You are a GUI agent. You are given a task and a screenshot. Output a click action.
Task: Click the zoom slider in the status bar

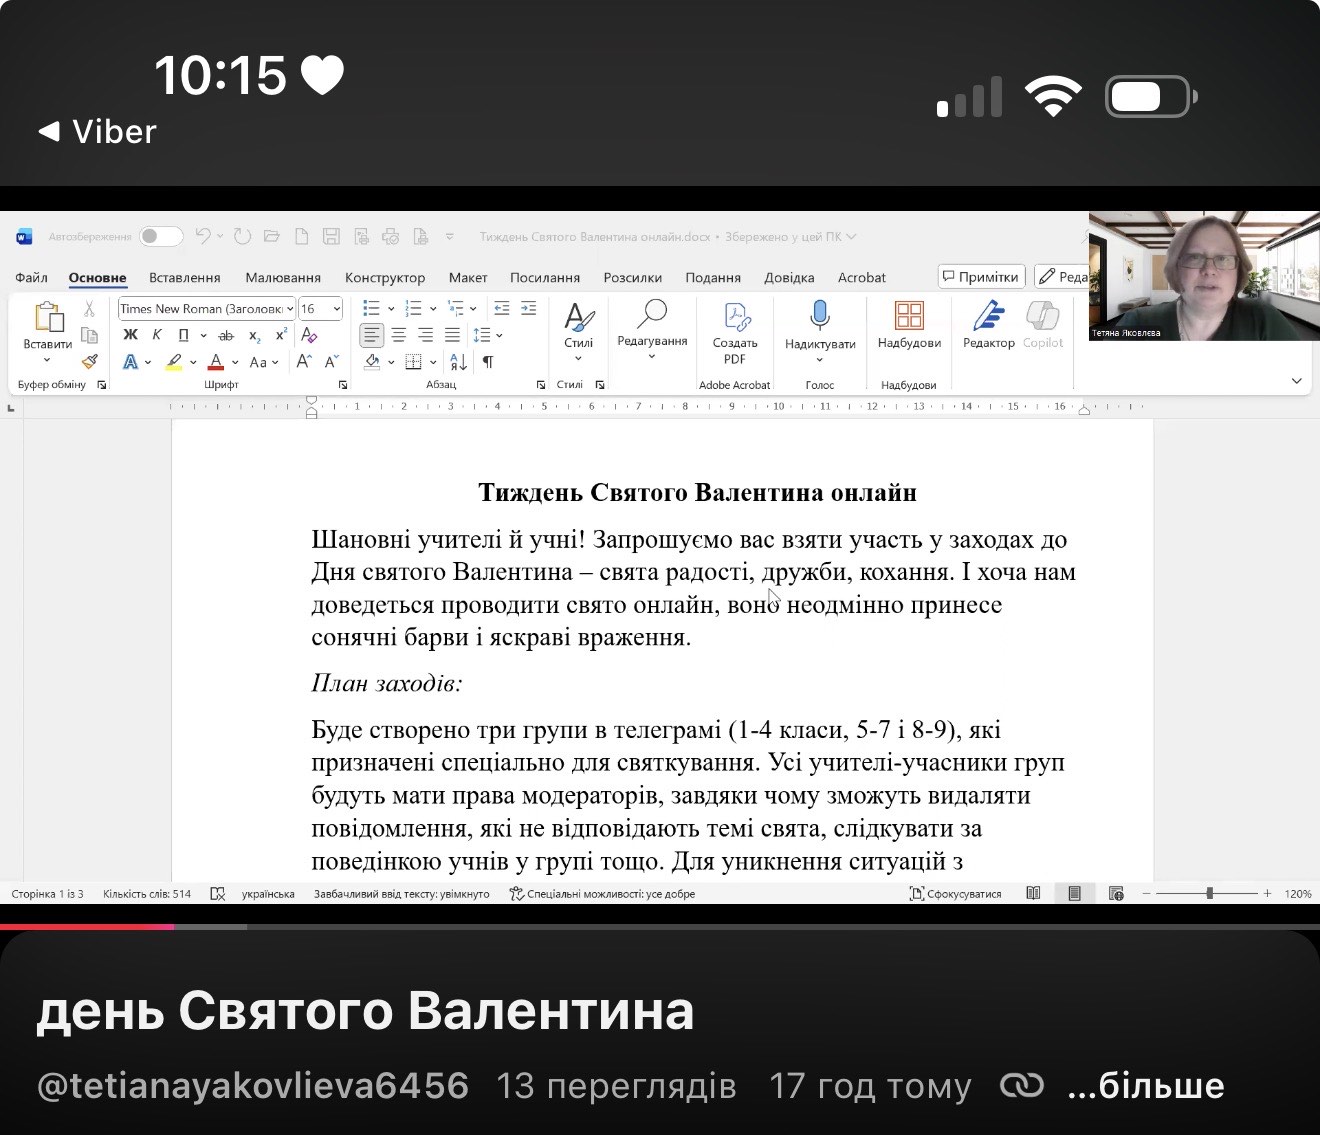(1210, 894)
